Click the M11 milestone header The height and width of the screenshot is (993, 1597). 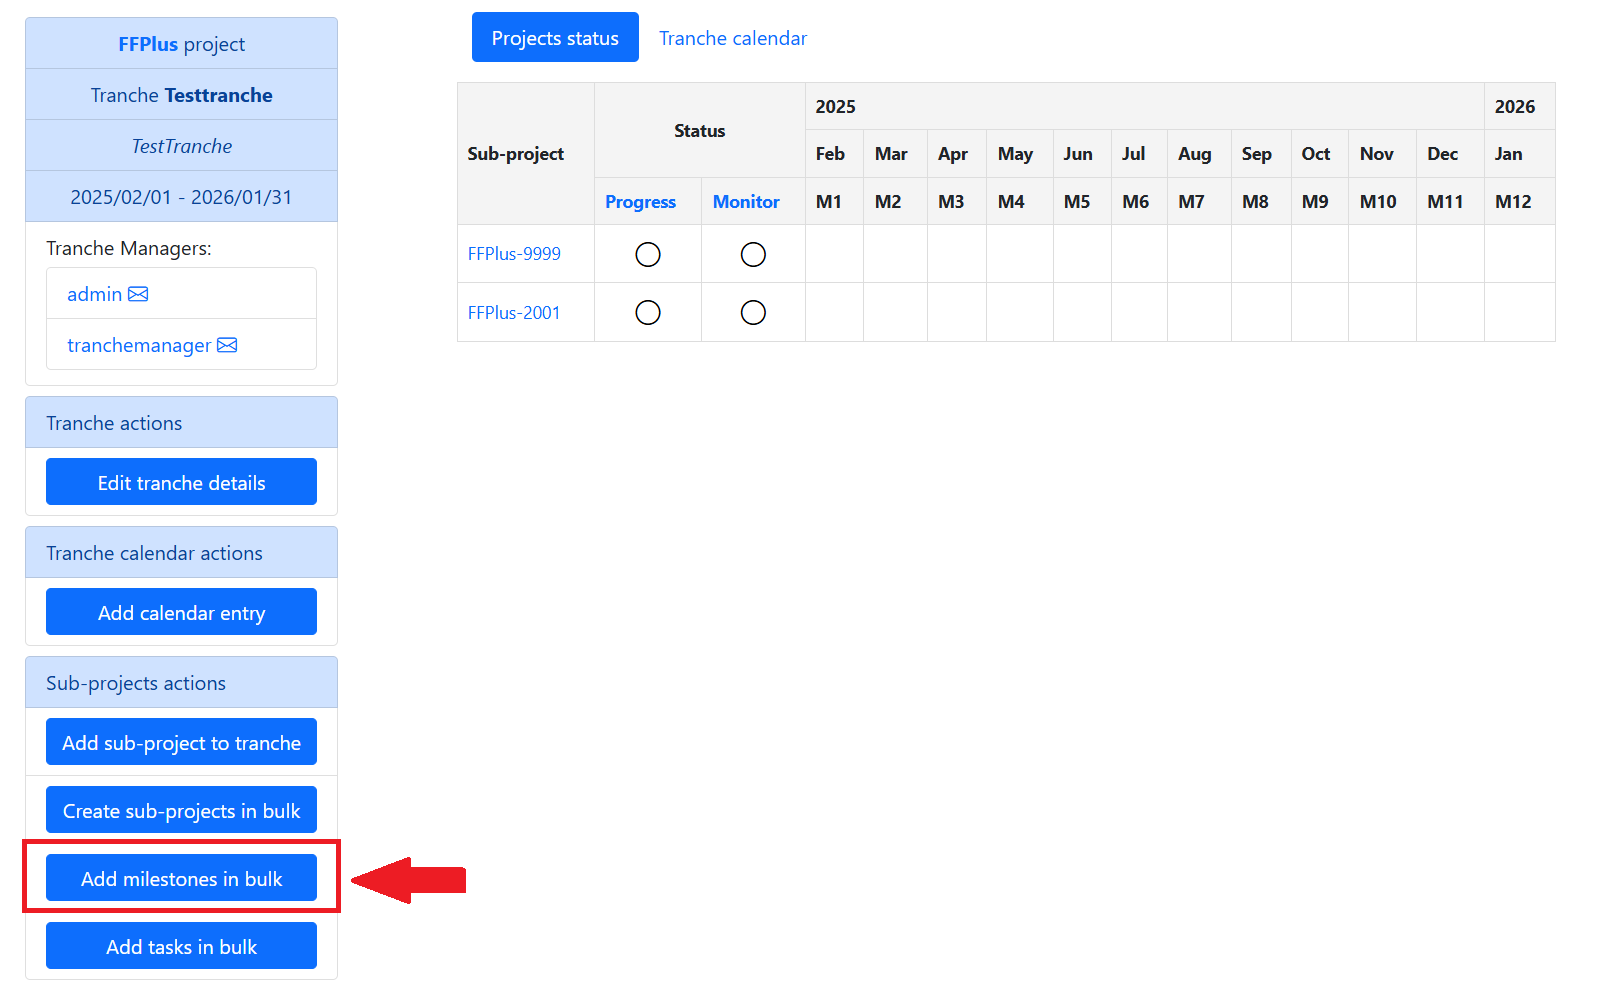(x=1451, y=202)
